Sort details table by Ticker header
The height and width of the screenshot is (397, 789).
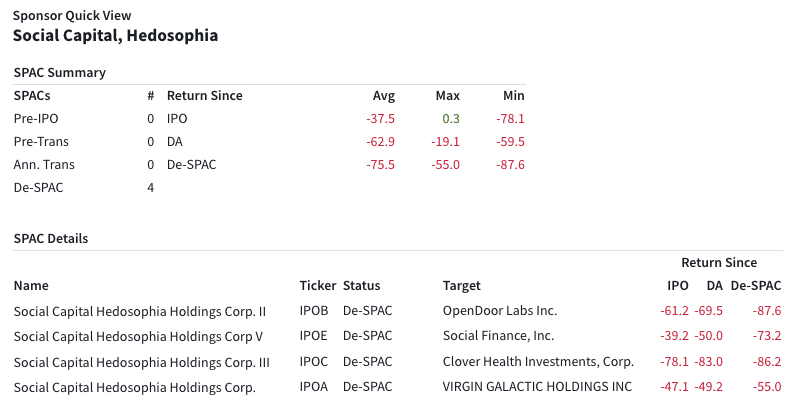[x=318, y=286]
